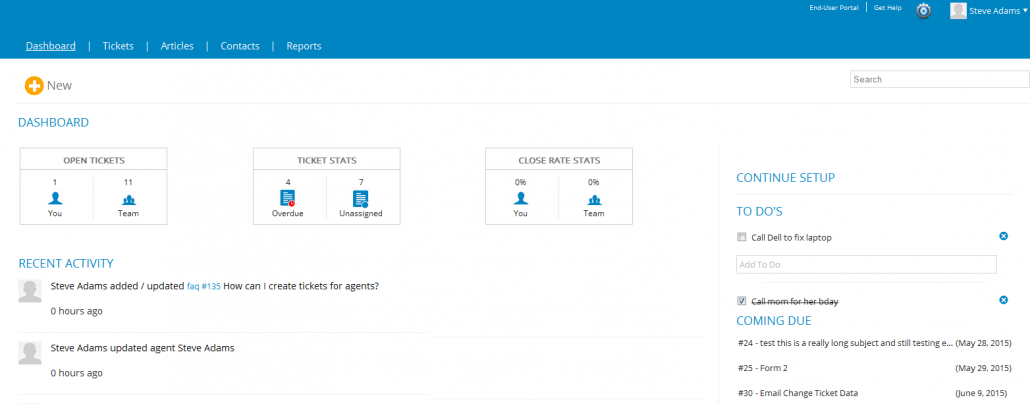
Task: Open the Tickets tab
Action: (x=118, y=46)
